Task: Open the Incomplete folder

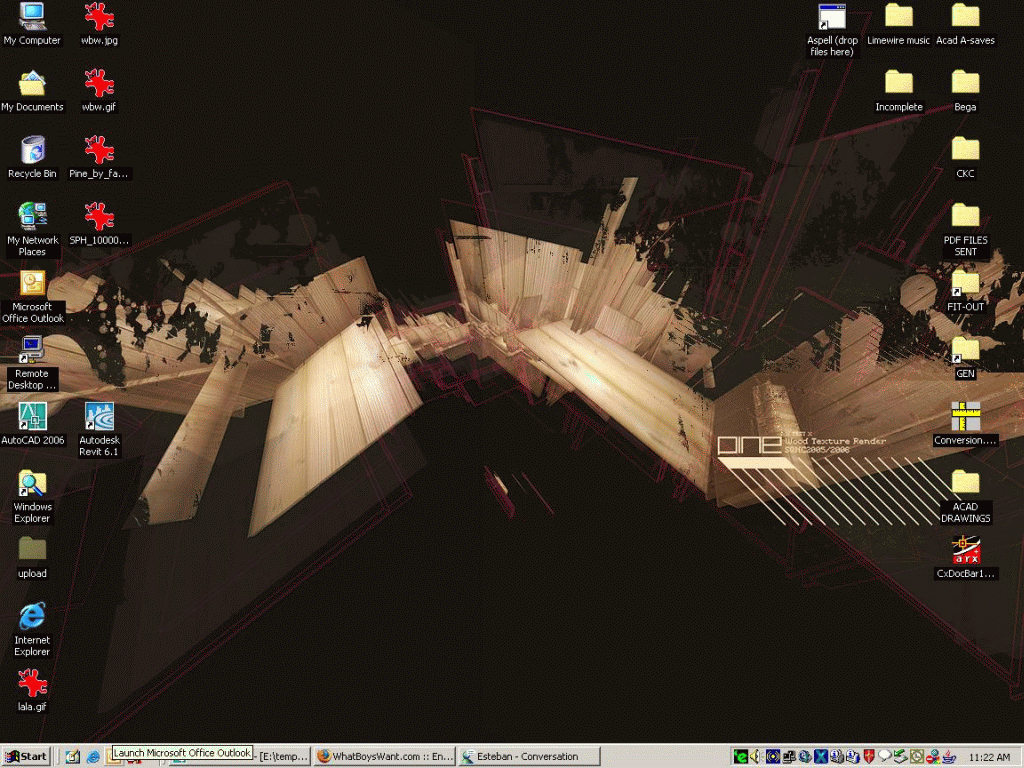Action: click(x=899, y=91)
